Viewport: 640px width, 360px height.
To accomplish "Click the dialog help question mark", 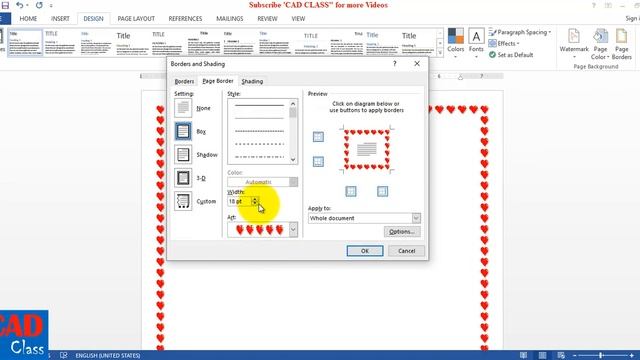I will click(395, 64).
